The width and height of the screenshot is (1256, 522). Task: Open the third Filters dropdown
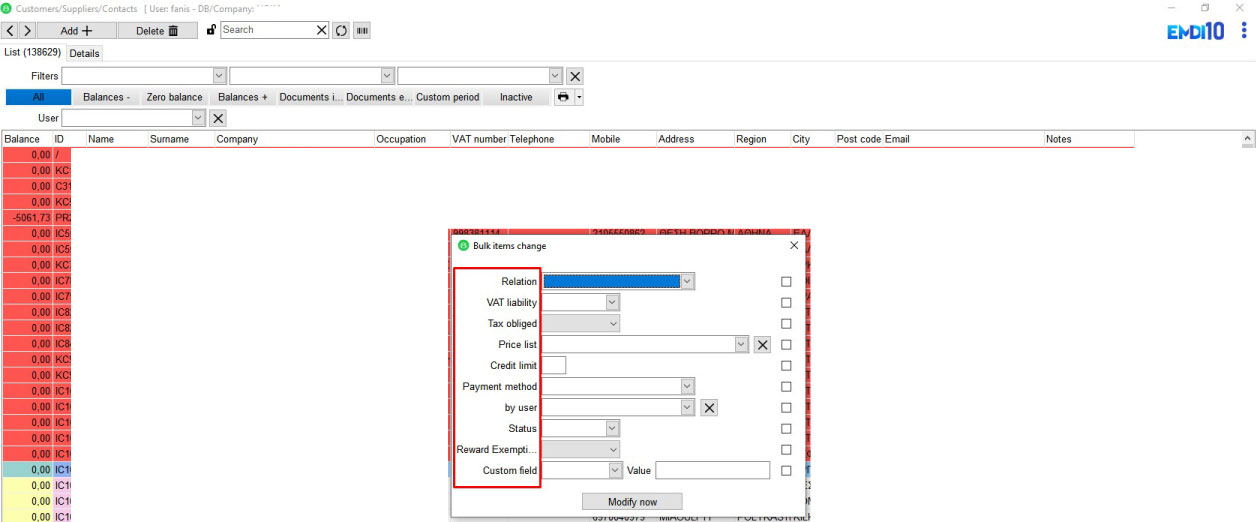point(555,76)
